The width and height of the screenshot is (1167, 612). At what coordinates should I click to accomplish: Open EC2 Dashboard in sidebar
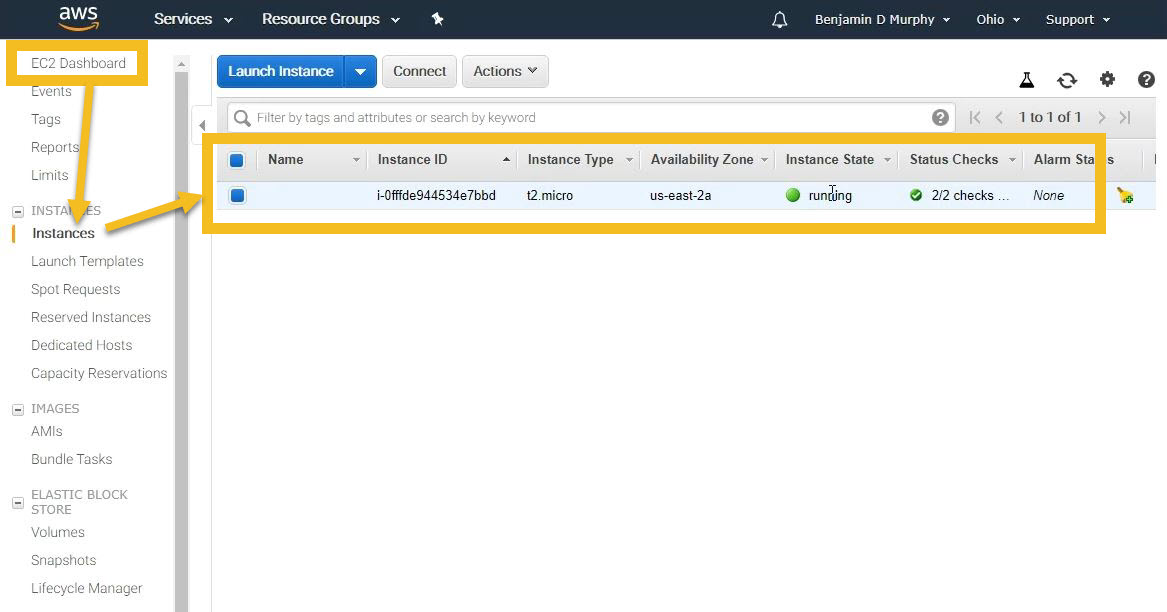tap(78, 63)
